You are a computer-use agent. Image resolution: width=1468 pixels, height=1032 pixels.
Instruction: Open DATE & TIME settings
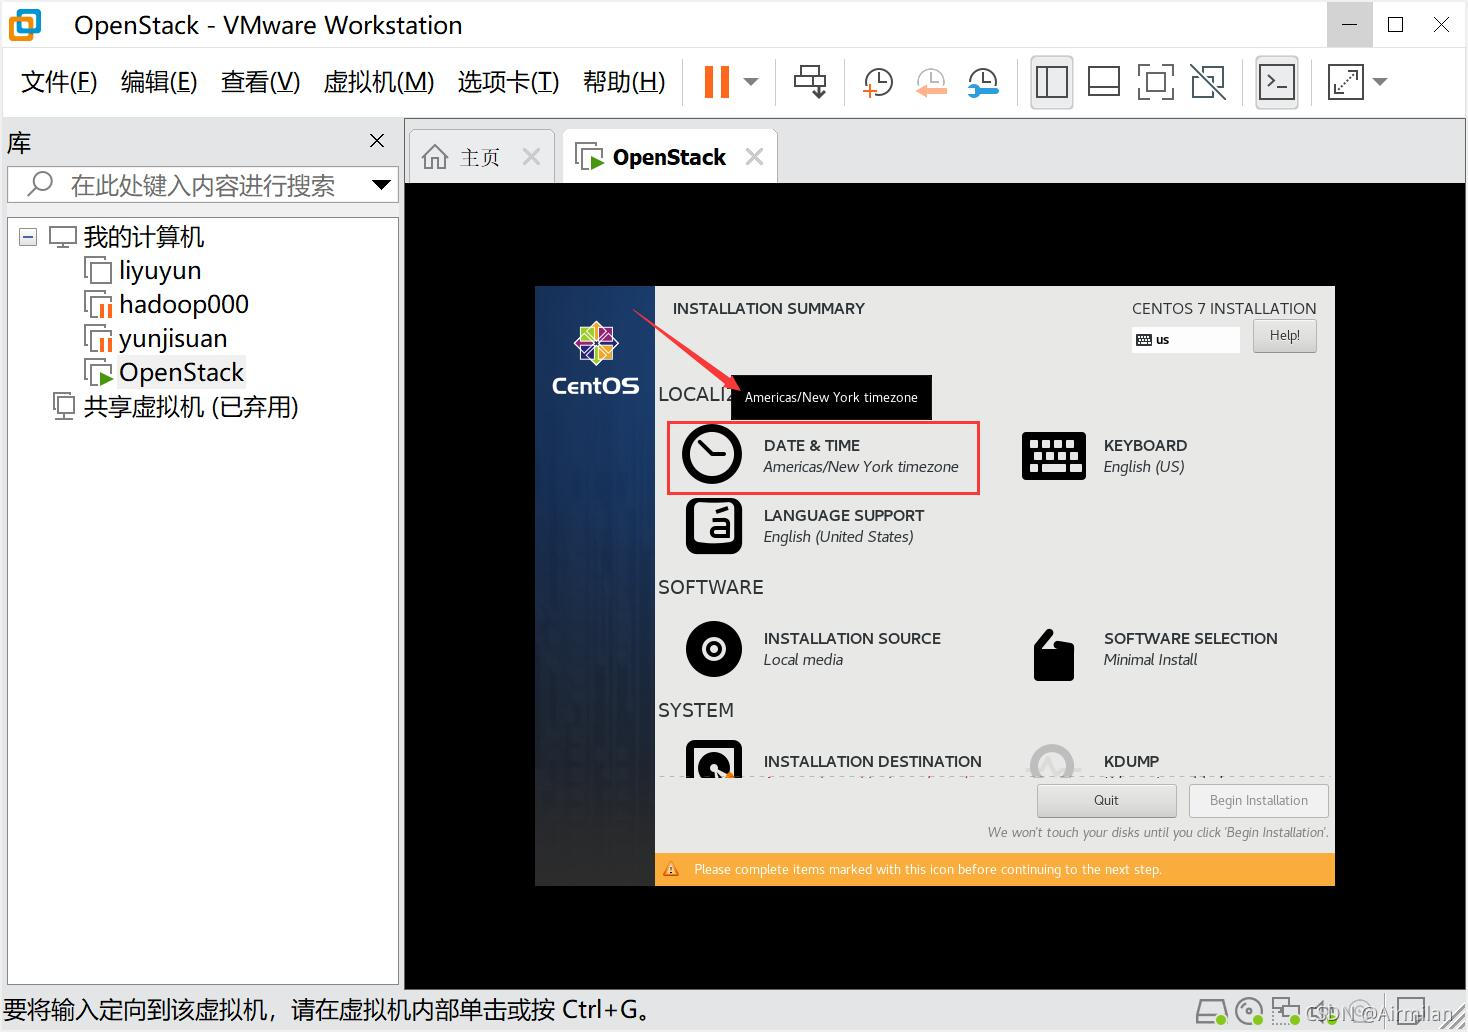pyautogui.click(x=823, y=457)
